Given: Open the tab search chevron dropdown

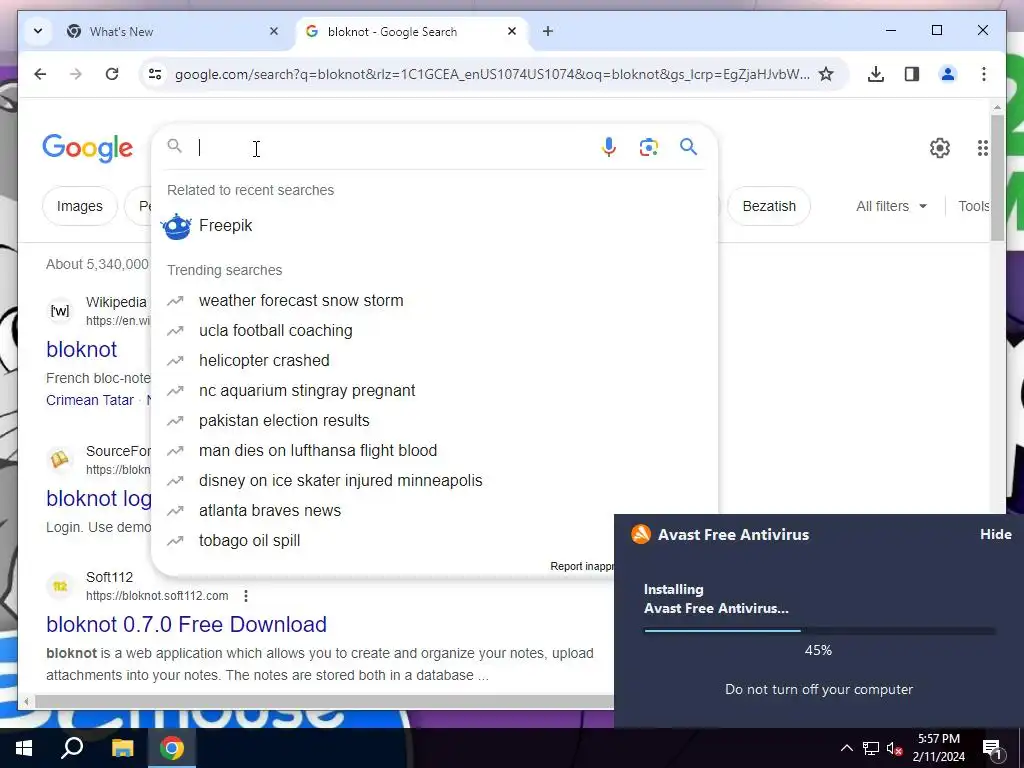Looking at the screenshot, I should [x=38, y=31].
